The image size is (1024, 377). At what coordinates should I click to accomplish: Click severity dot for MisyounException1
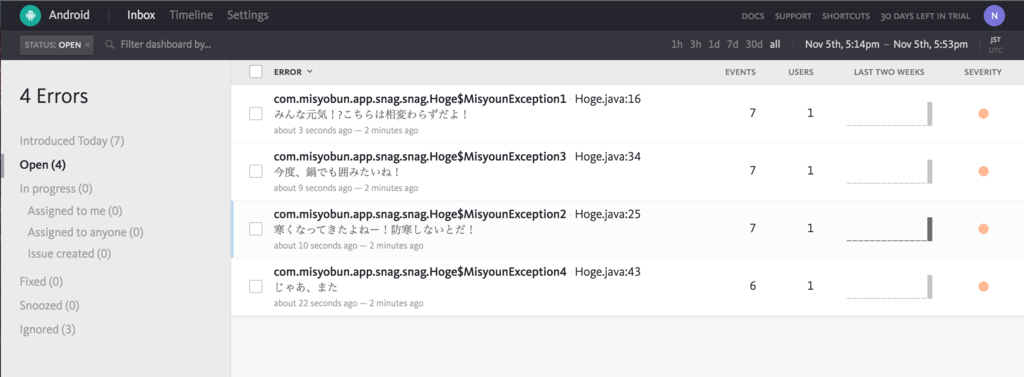point(983,114)
